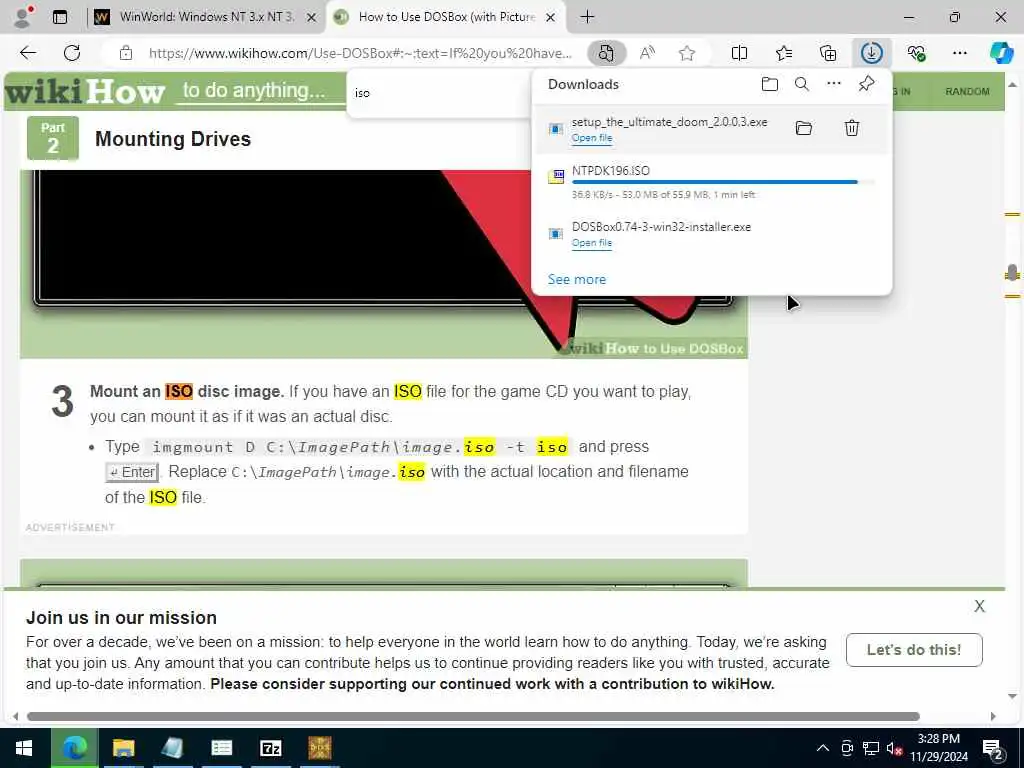Click the vertical scrollbar up arrow
This screenshot has width=1024, height=768.
(x=1012, y=85)
